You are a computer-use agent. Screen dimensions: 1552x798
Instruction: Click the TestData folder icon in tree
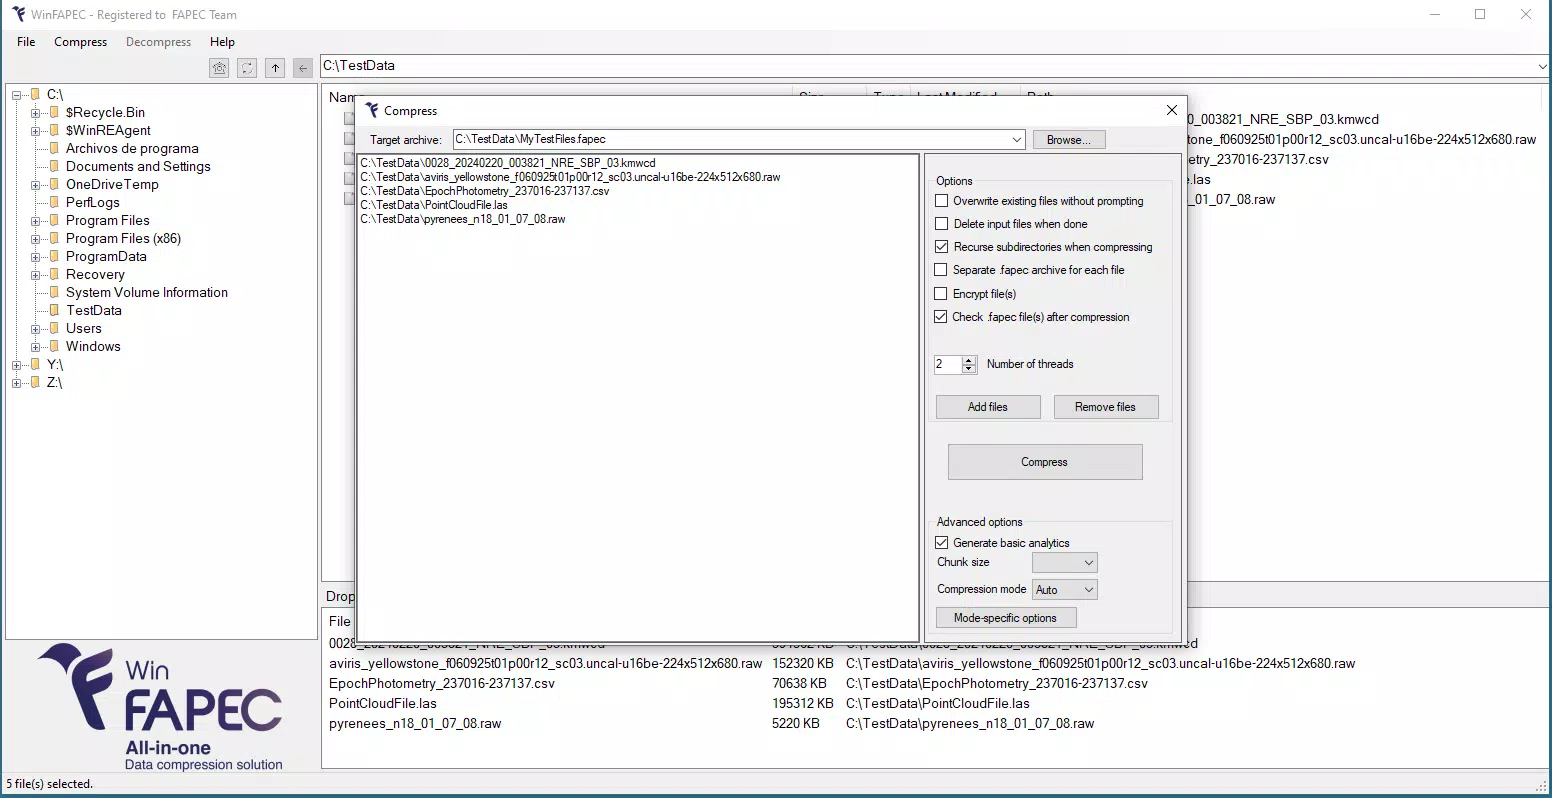(54, 310)
